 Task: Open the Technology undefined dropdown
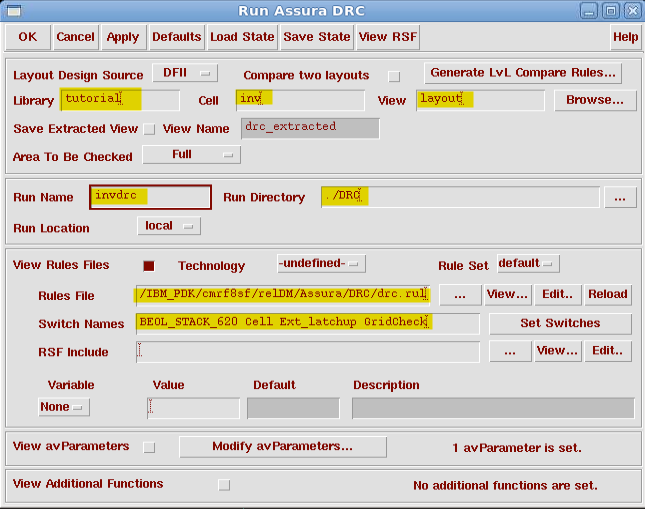[x=320, y=264]
